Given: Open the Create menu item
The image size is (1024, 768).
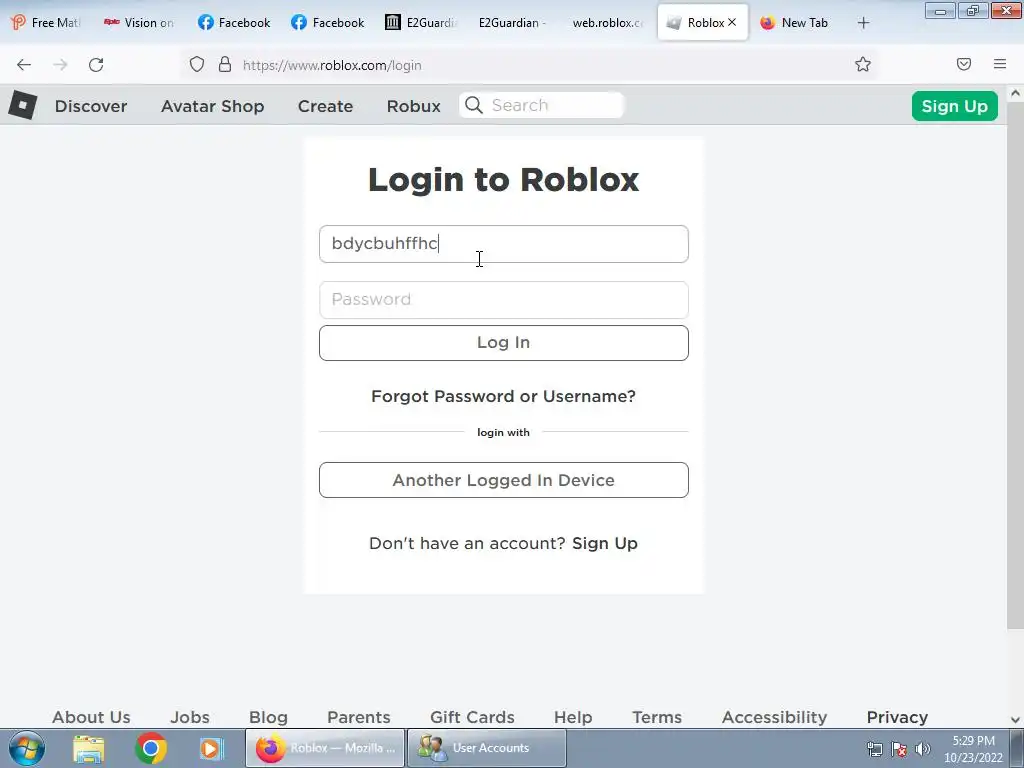Looking at the screenshot, I should [x=325, y=106].
